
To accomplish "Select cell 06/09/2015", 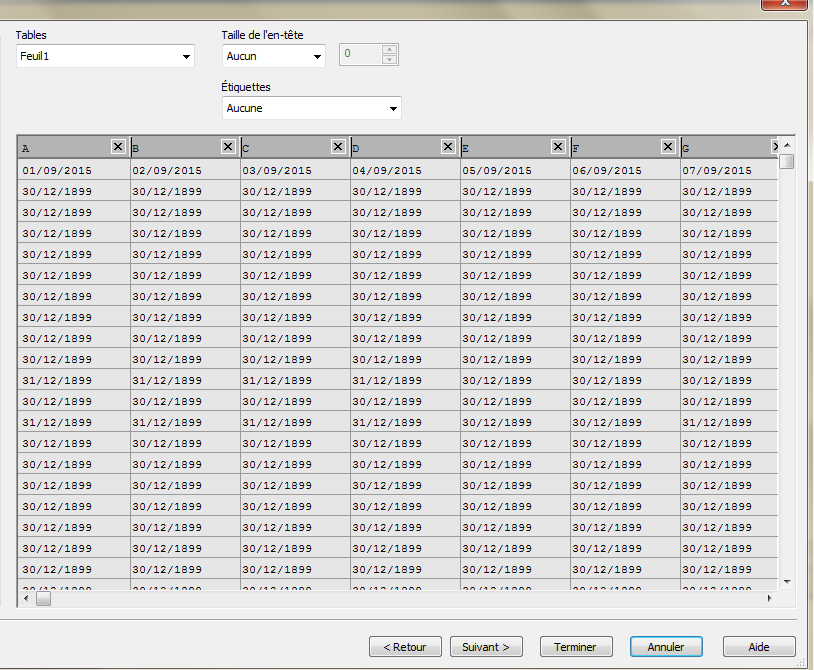I will click(626, 170).
